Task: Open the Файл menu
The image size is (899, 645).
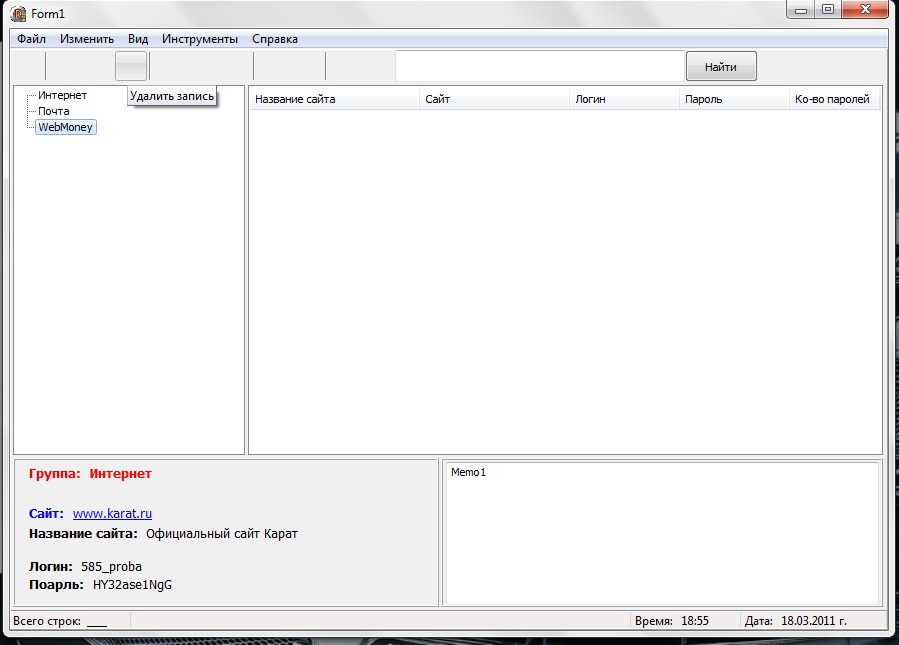Action: [32, 39]
